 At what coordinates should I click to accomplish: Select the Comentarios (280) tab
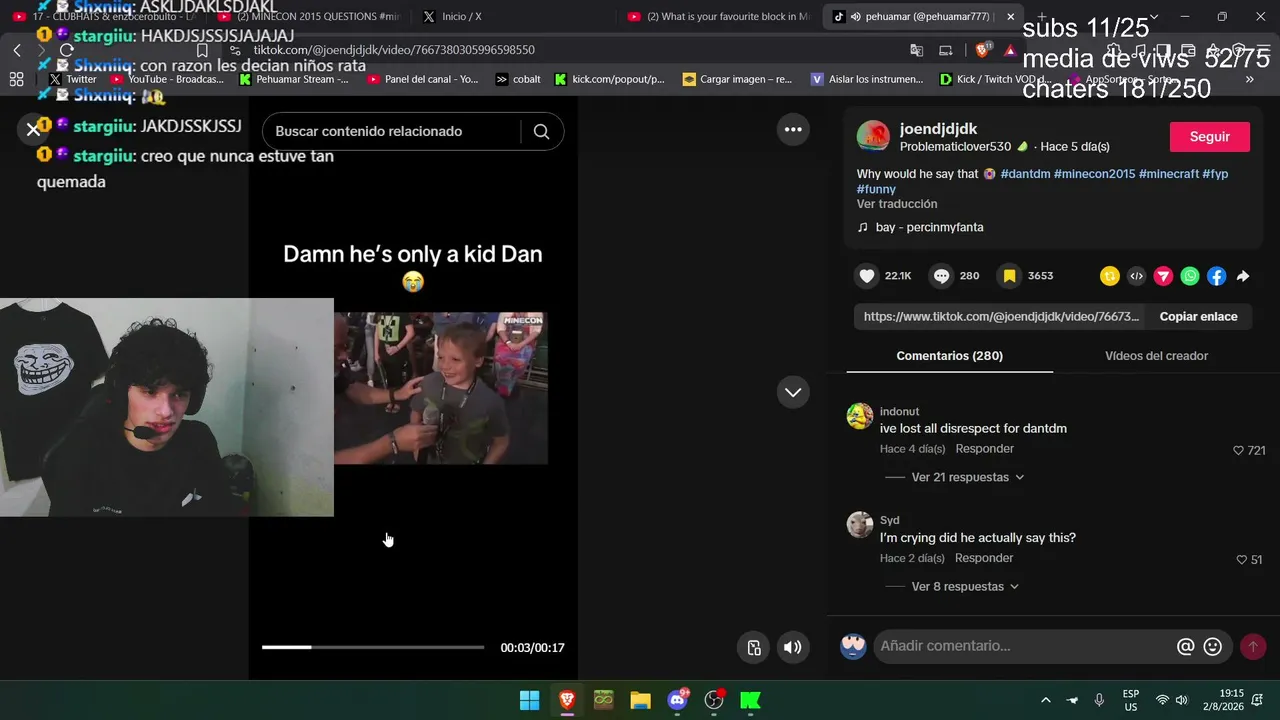tap(950, 356)
